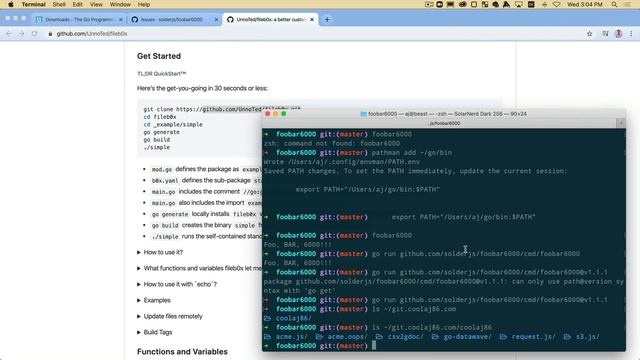Click the './simple' code line
Screen dimensions: 640x360
tap(156, 147)
